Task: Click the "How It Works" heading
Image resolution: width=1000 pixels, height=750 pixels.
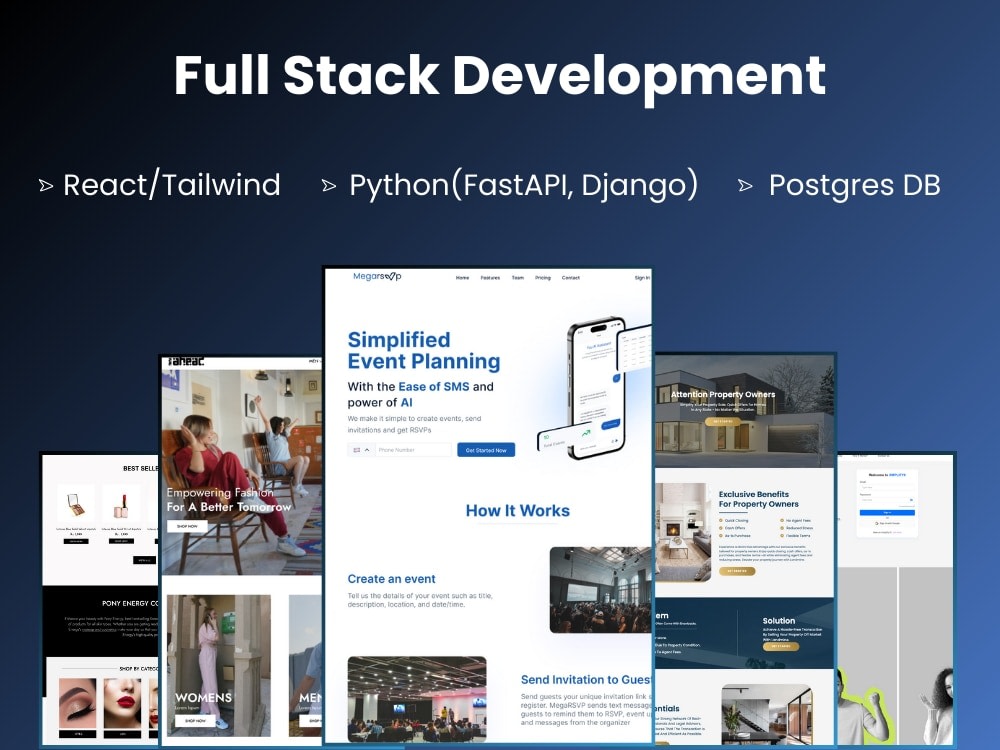Action: 517,511
